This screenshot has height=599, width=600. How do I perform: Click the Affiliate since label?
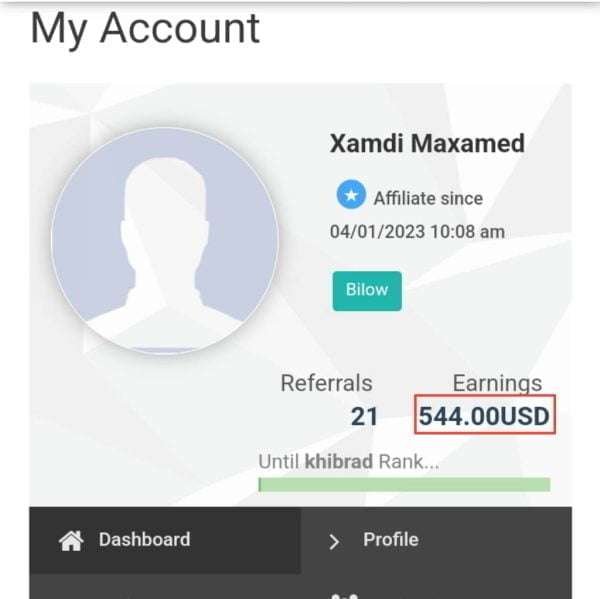tap(428, 198)
